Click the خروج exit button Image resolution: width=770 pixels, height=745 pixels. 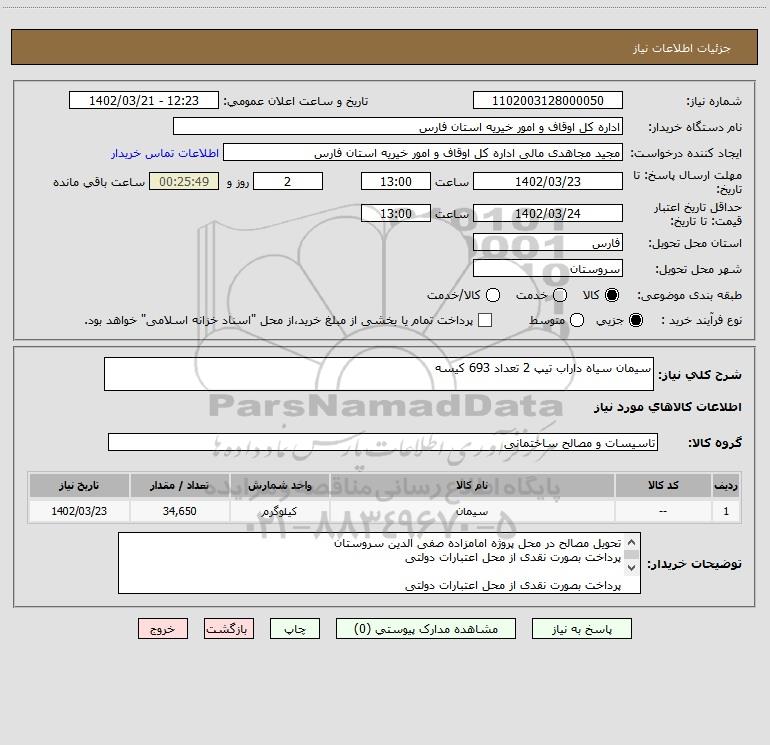[163, 629]
